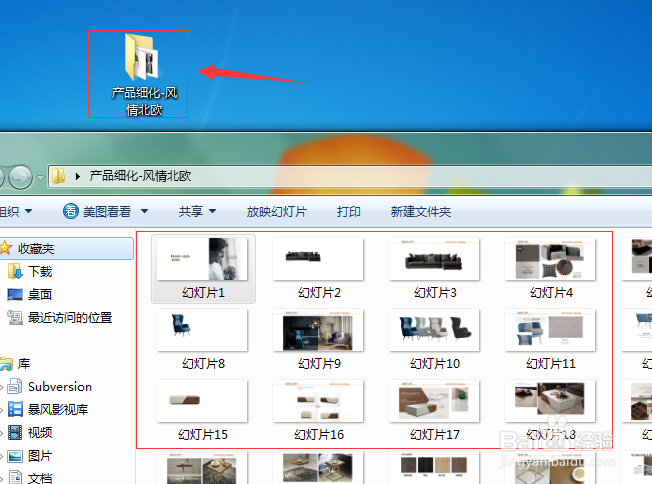Open 下载 in the favorites list
Image resolution: width=652 pixels, height=484 pixels.
point(40,272)
